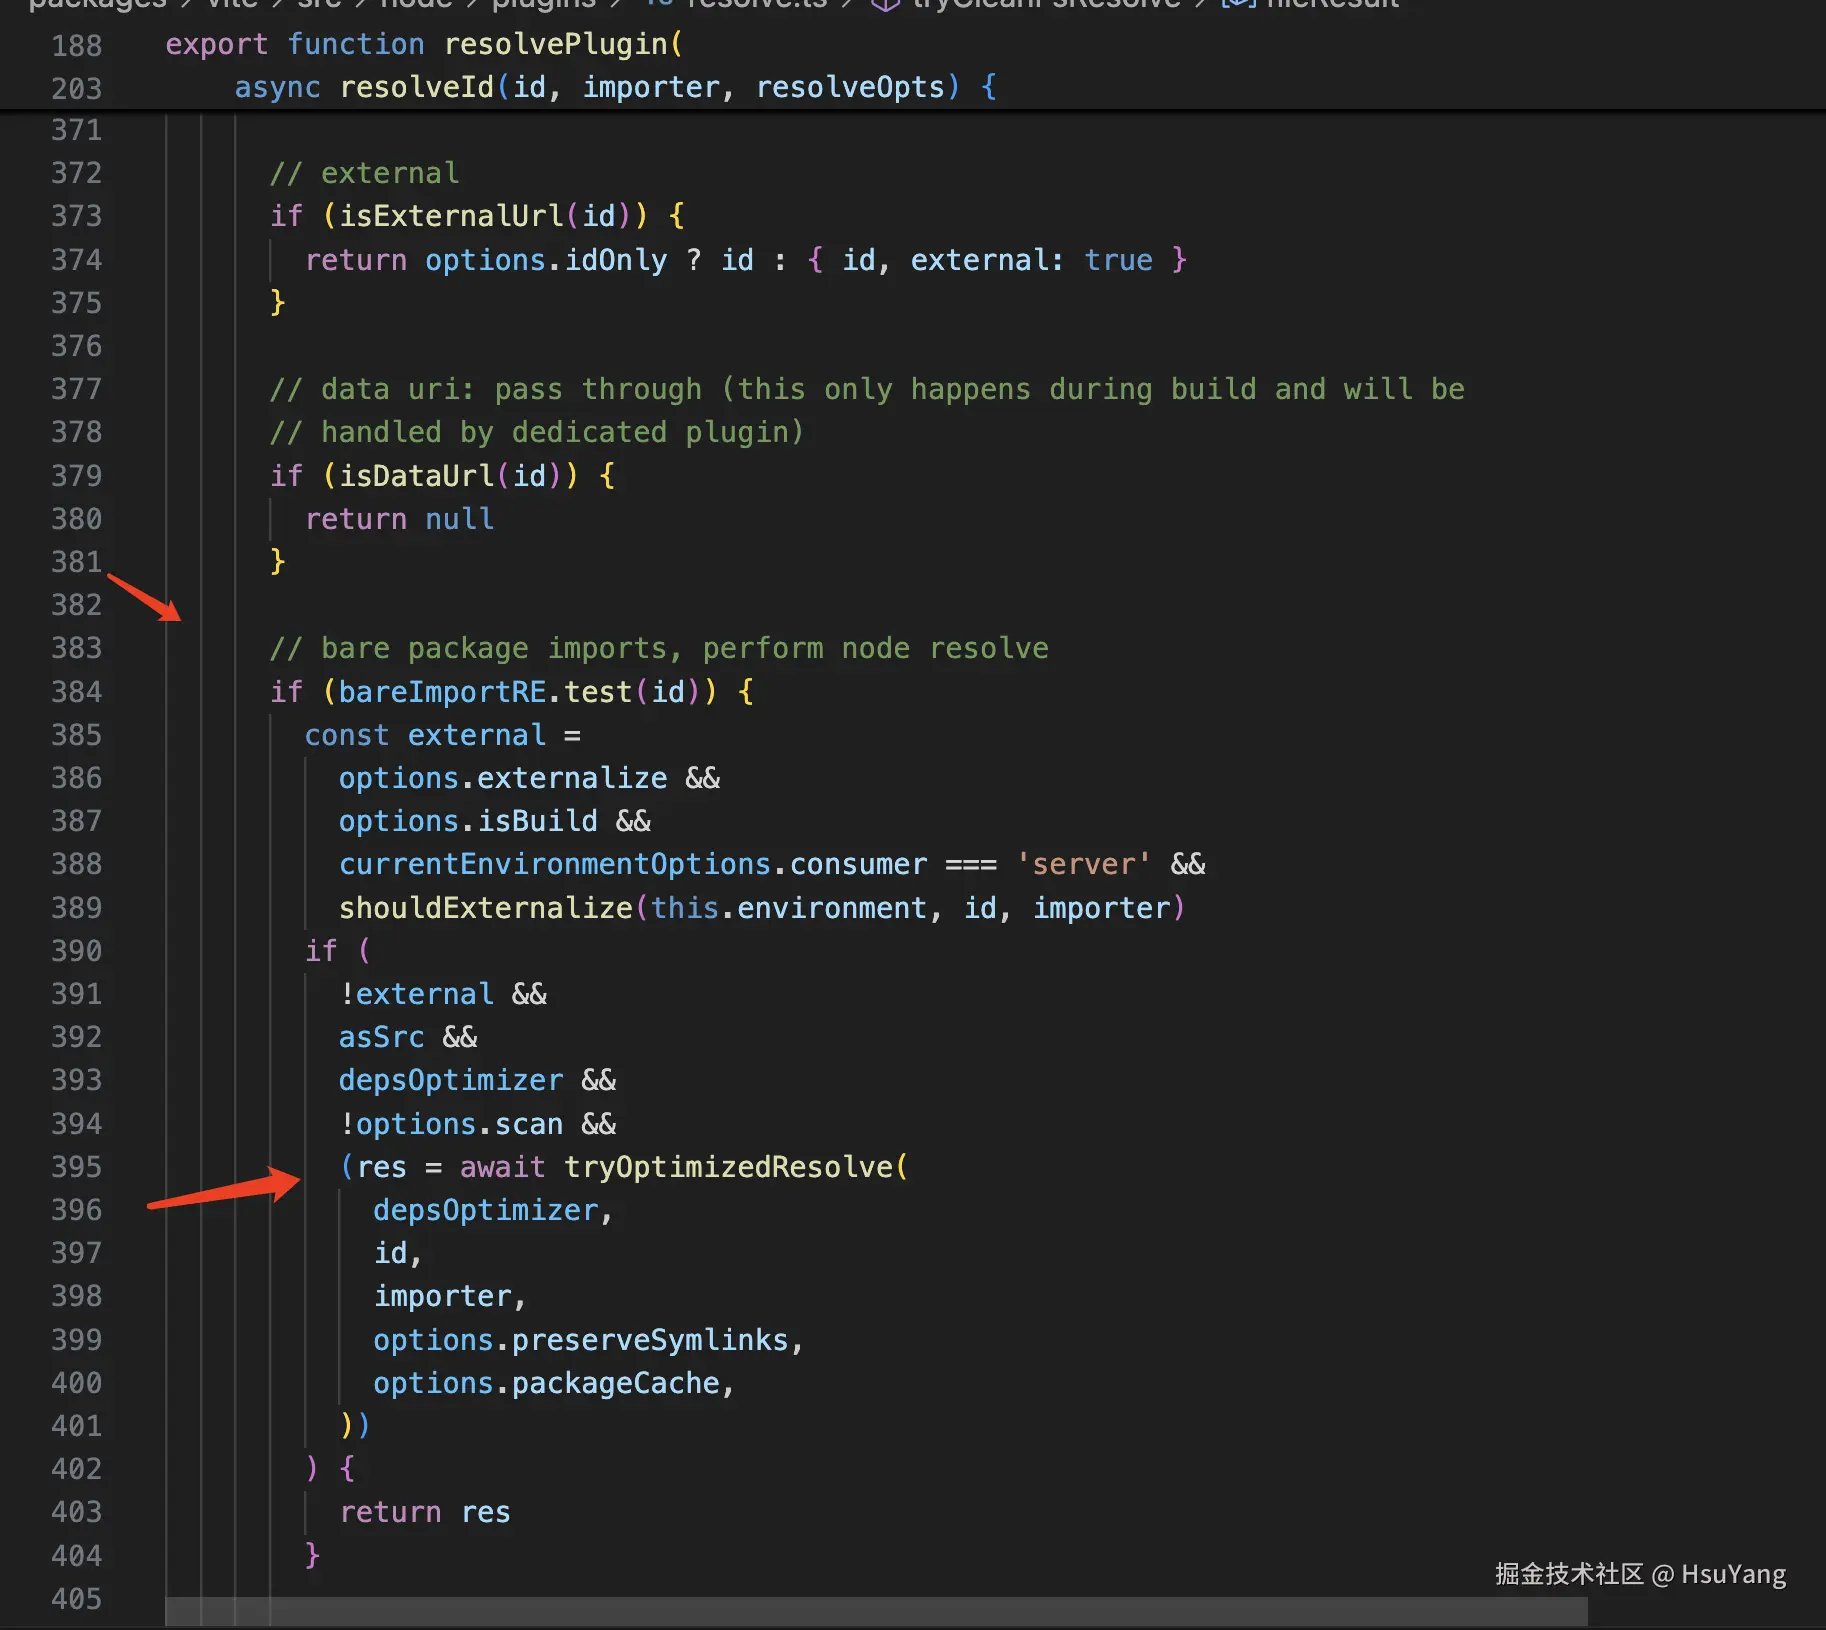The height and width of the screenshot is (1630, 1826).
Task: Jump to sticky 'async resolveId' header line
Action: (x=616, y=87)
